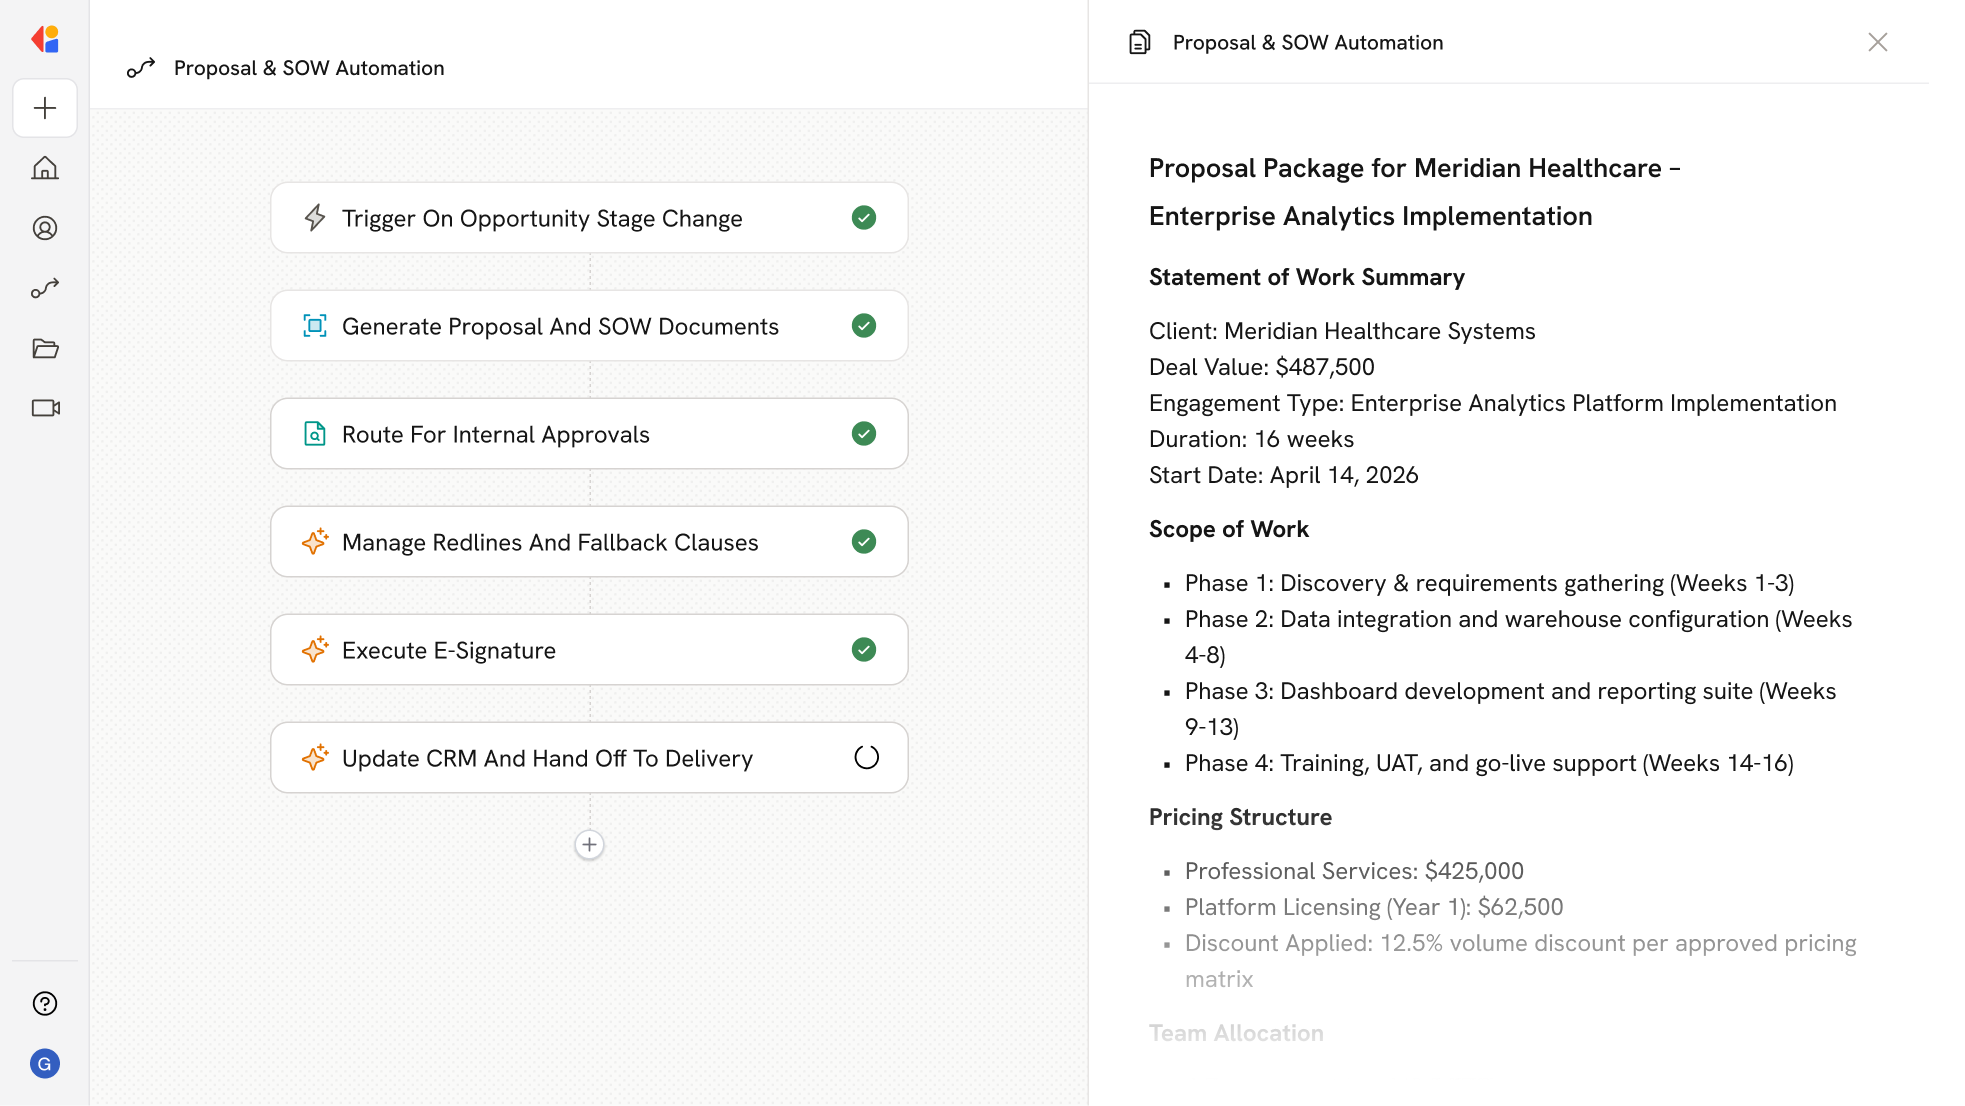This screenshot has width=1965, height=1106.
Task: Click the Proposal & SOW Automation breadcrumb title
Action: 308,68
